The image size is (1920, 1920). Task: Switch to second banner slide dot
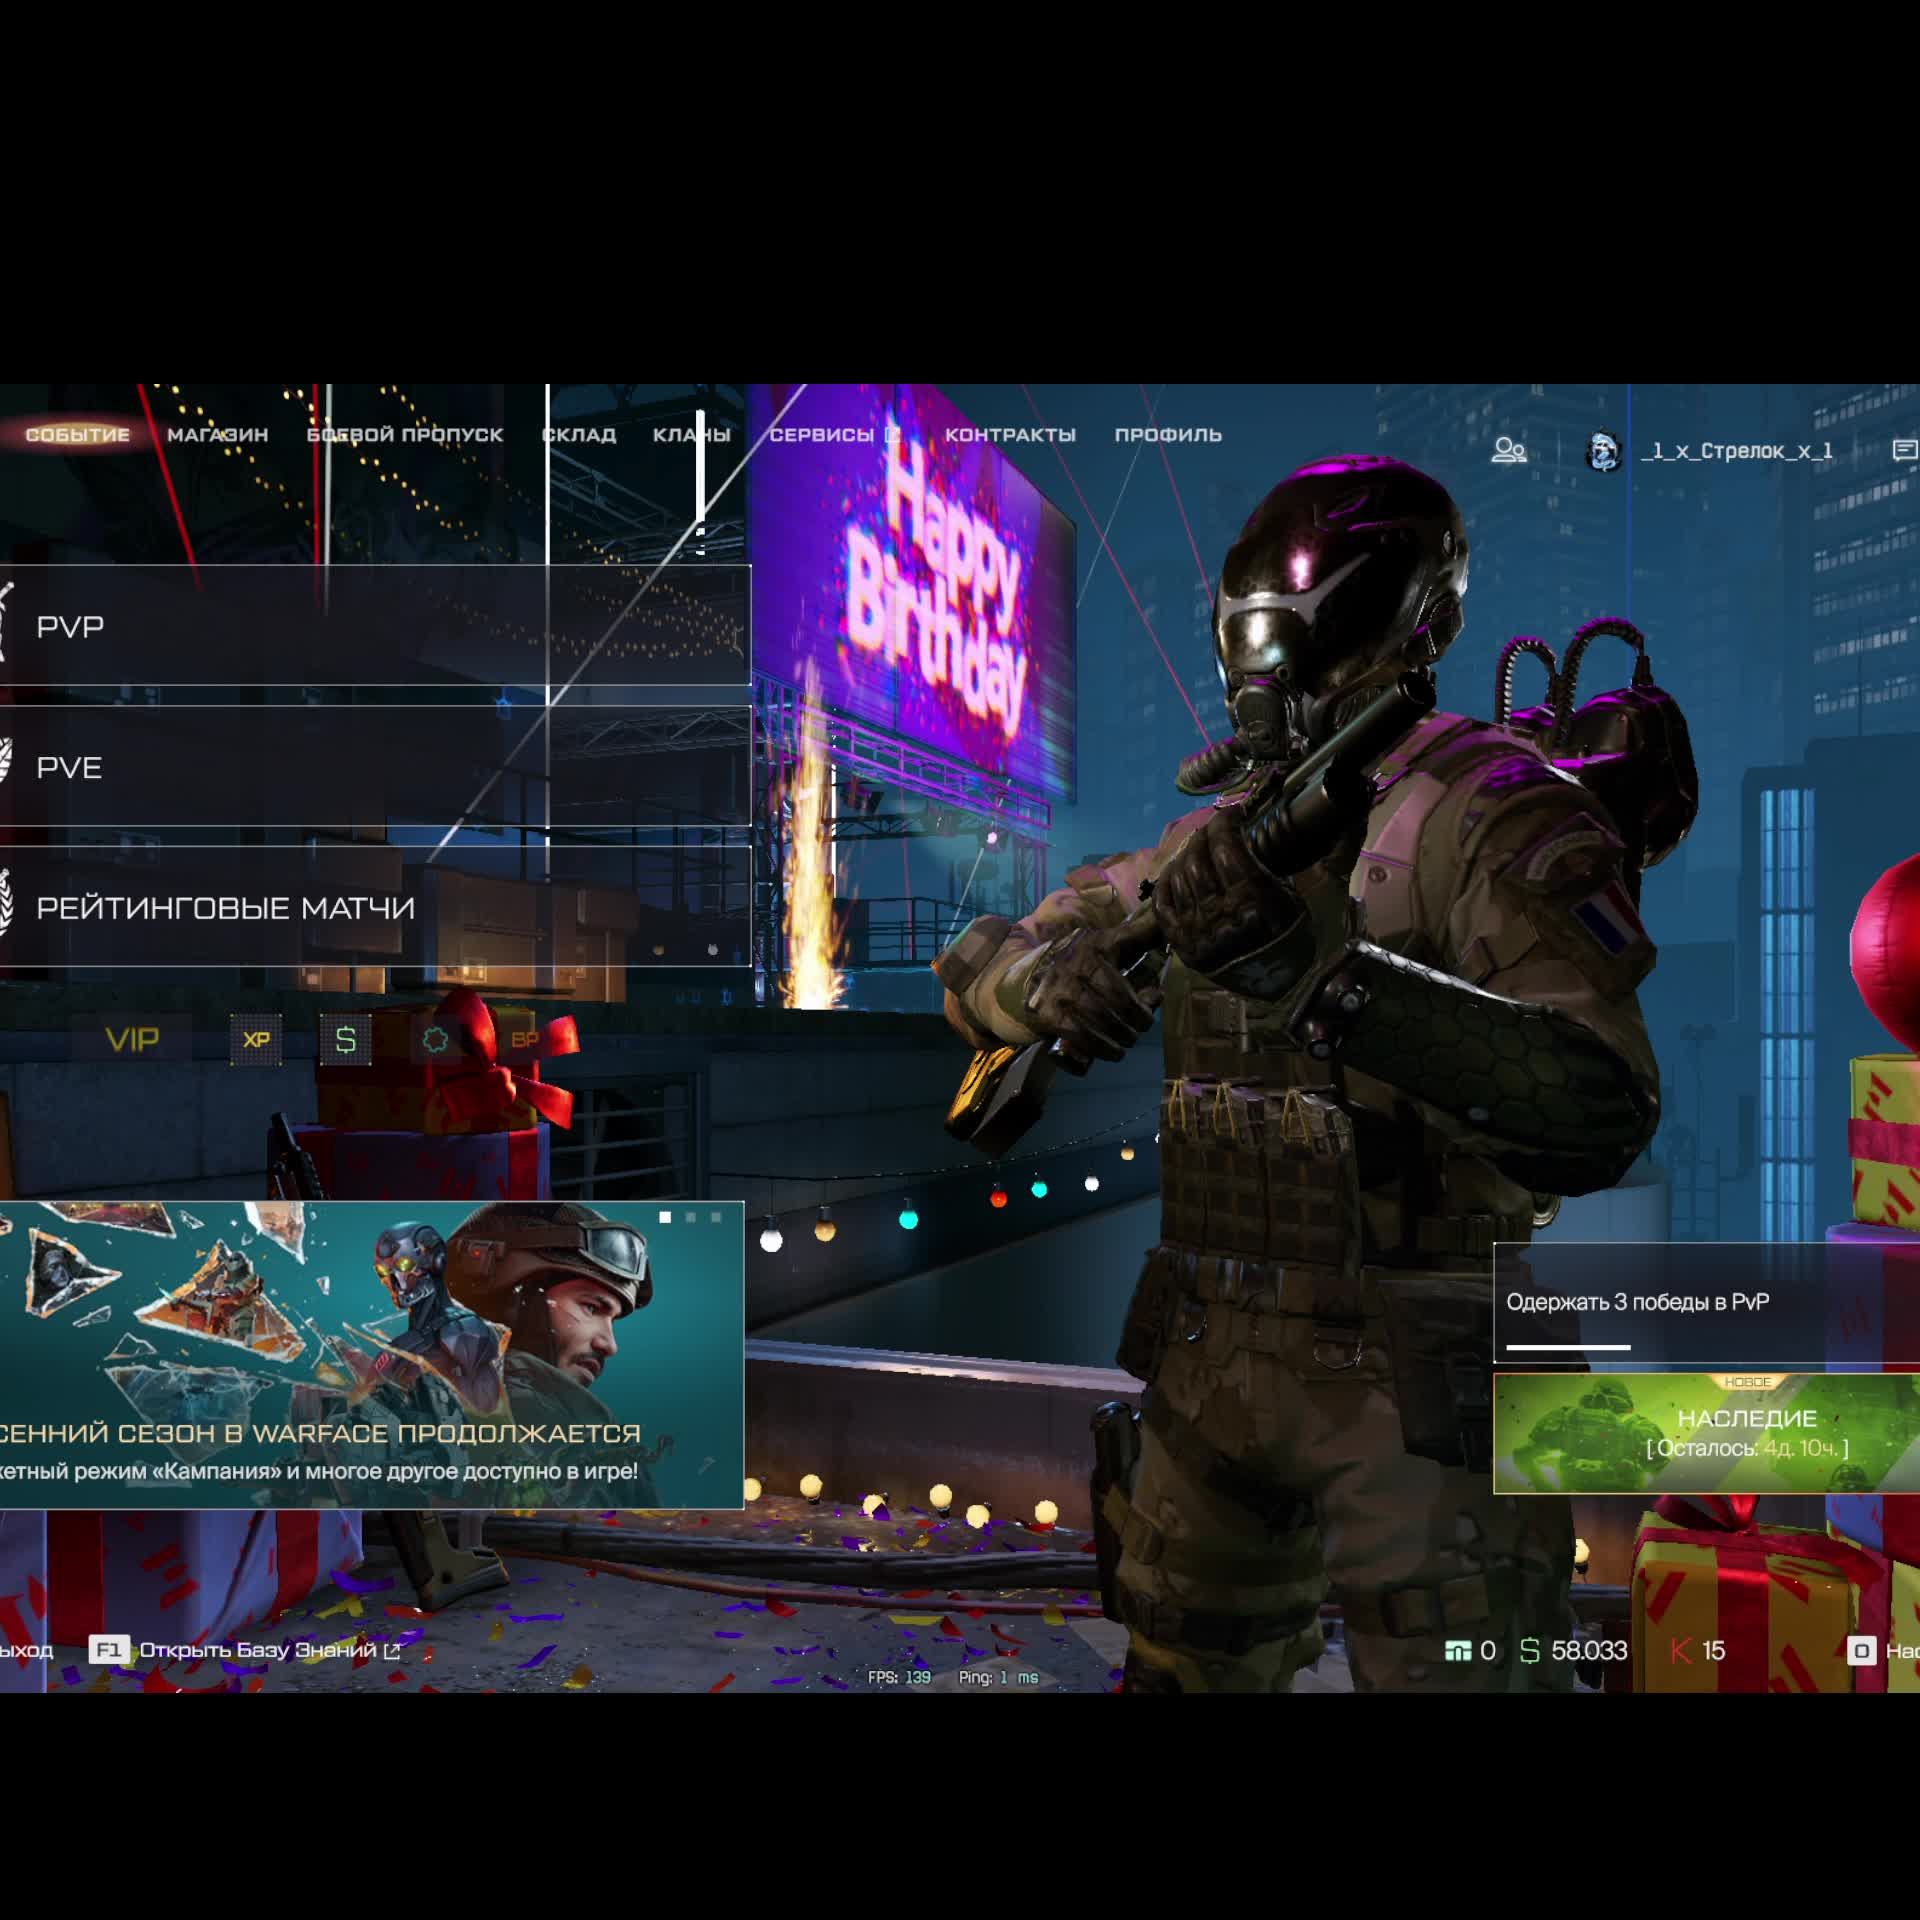(691, 1217)
